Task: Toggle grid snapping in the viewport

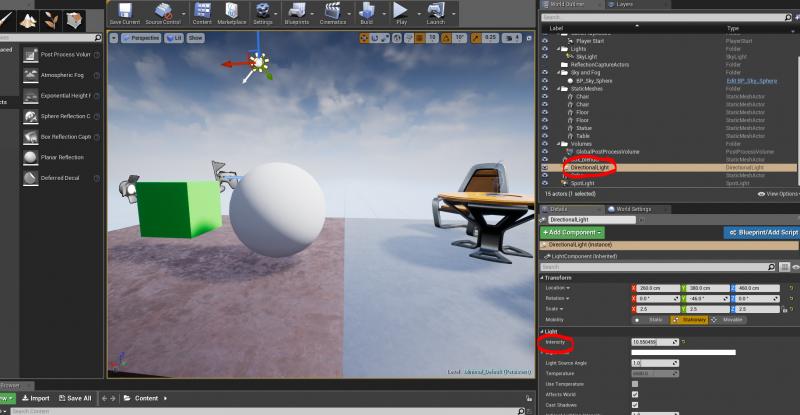Action: 420,38
